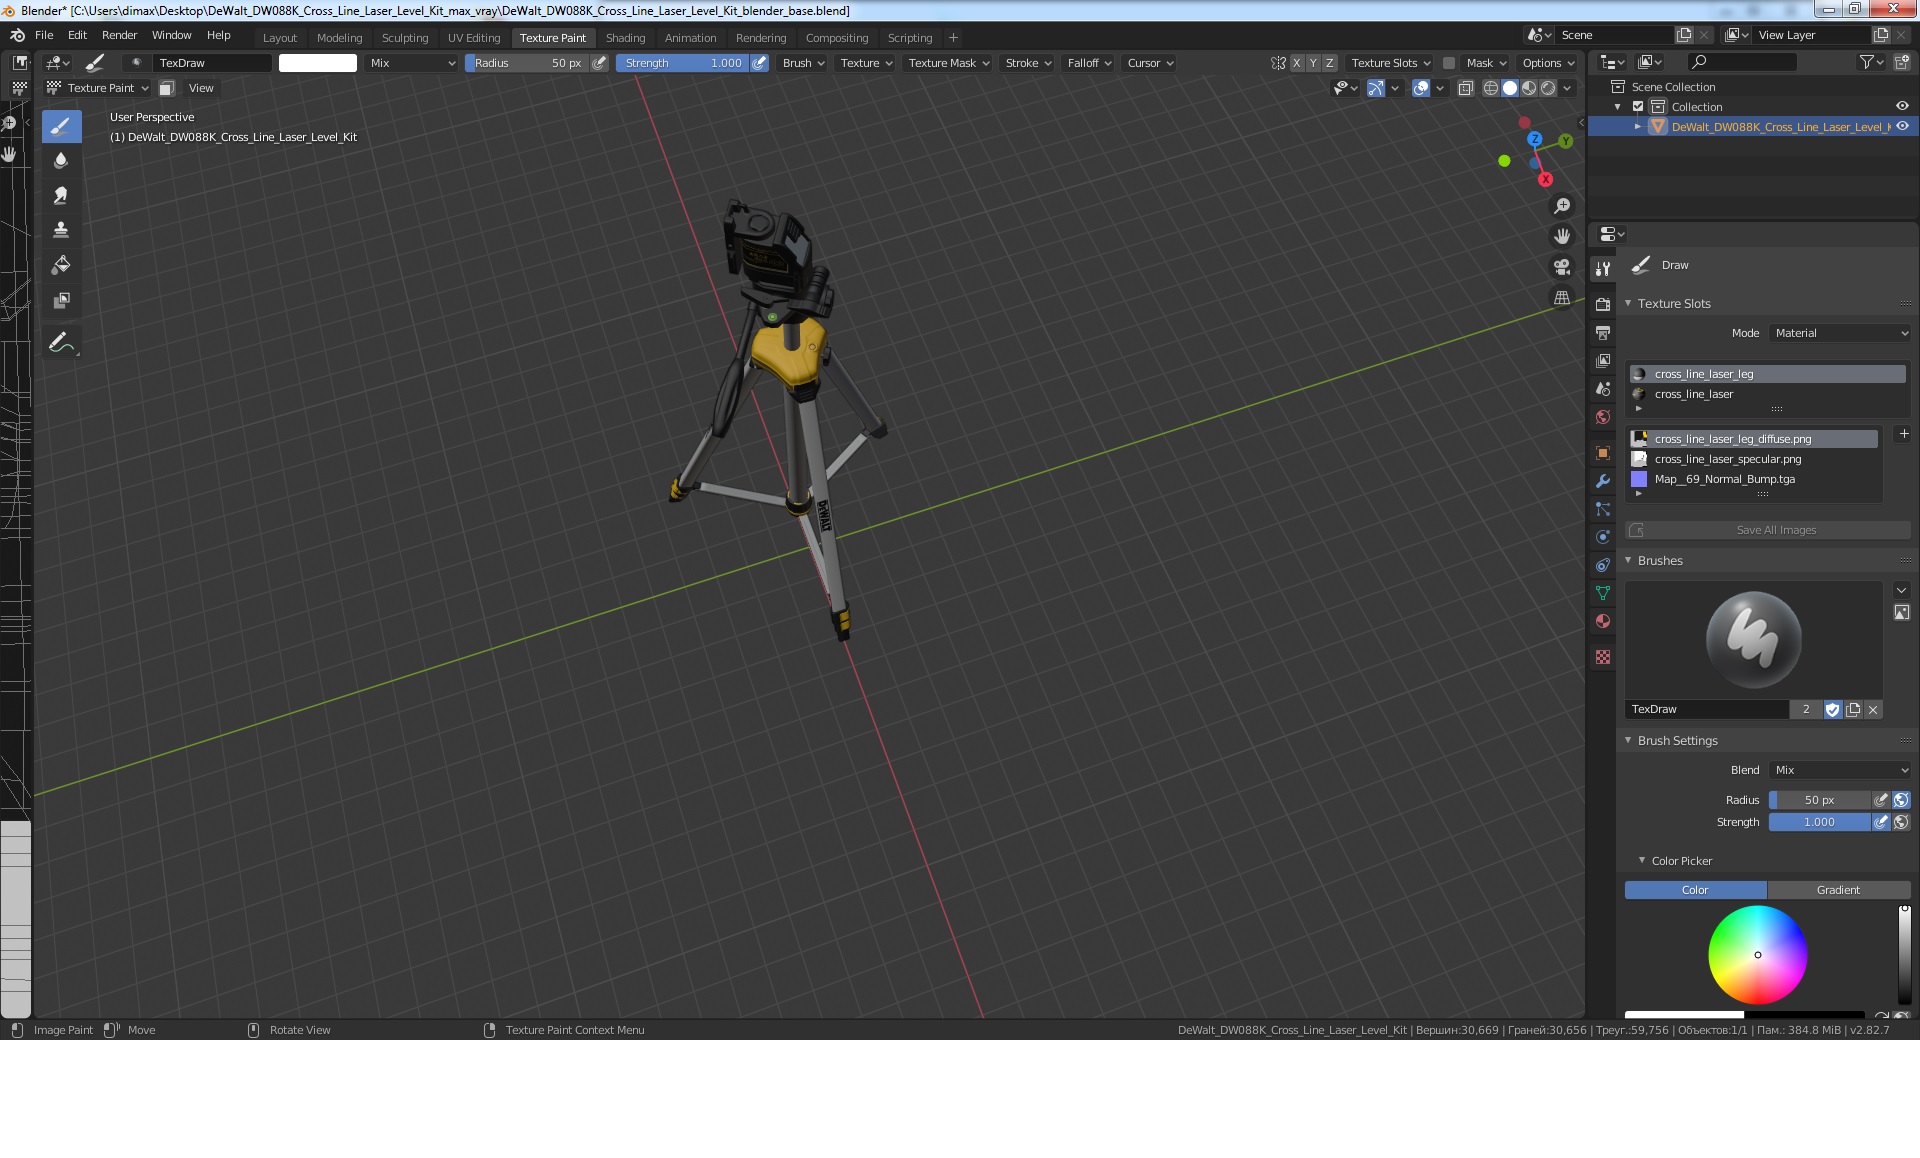Viewport: 1920px width, 1158px height.
Task: Open the View menu in viewport header
Action: (x=201, y=88)
